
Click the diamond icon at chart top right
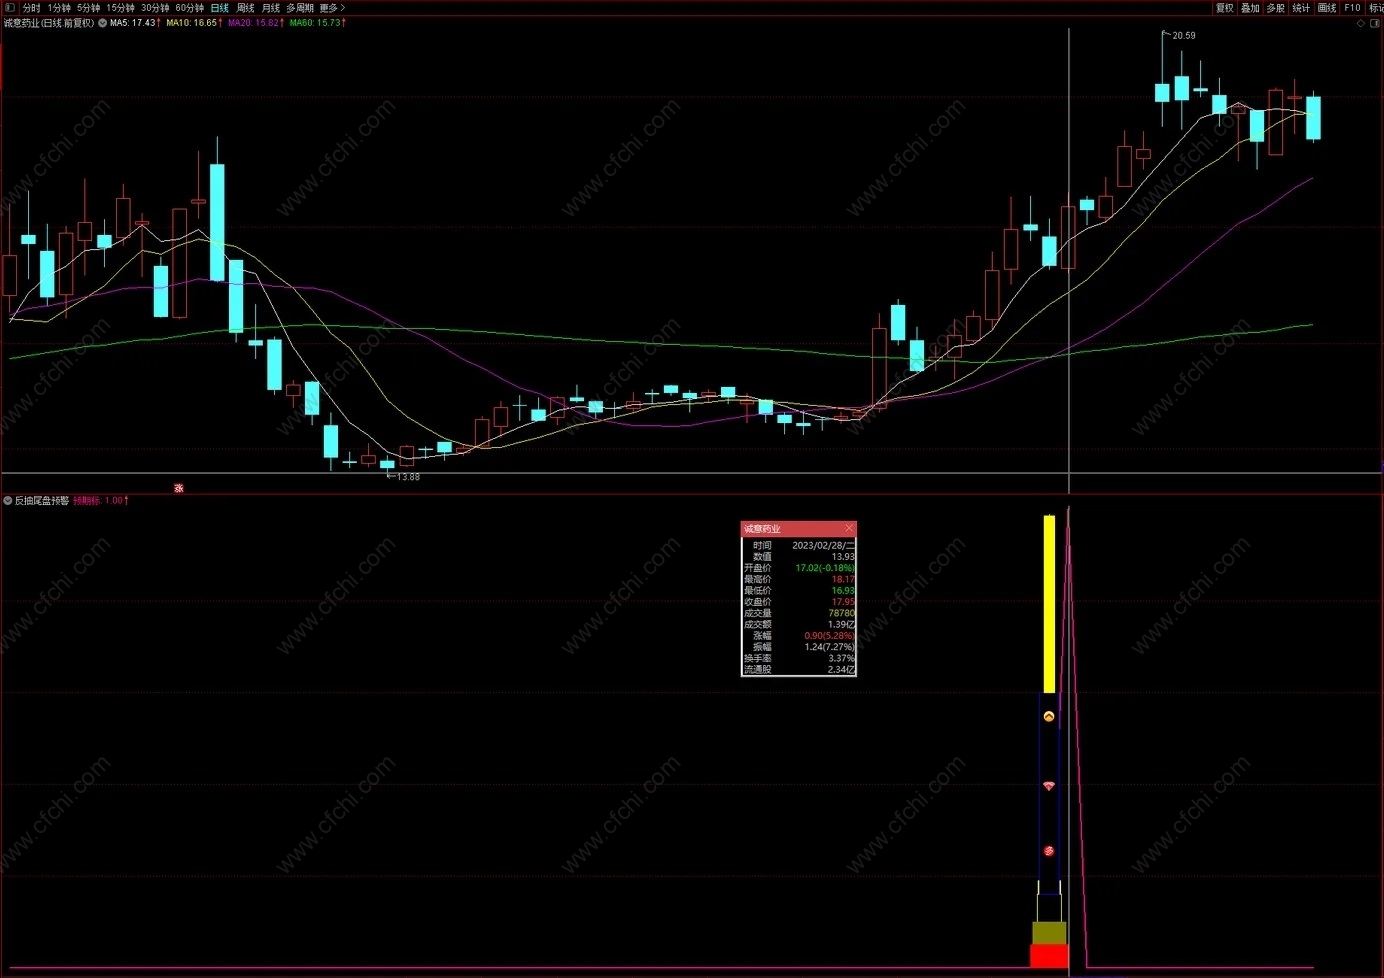click(x=1360, y=23)
